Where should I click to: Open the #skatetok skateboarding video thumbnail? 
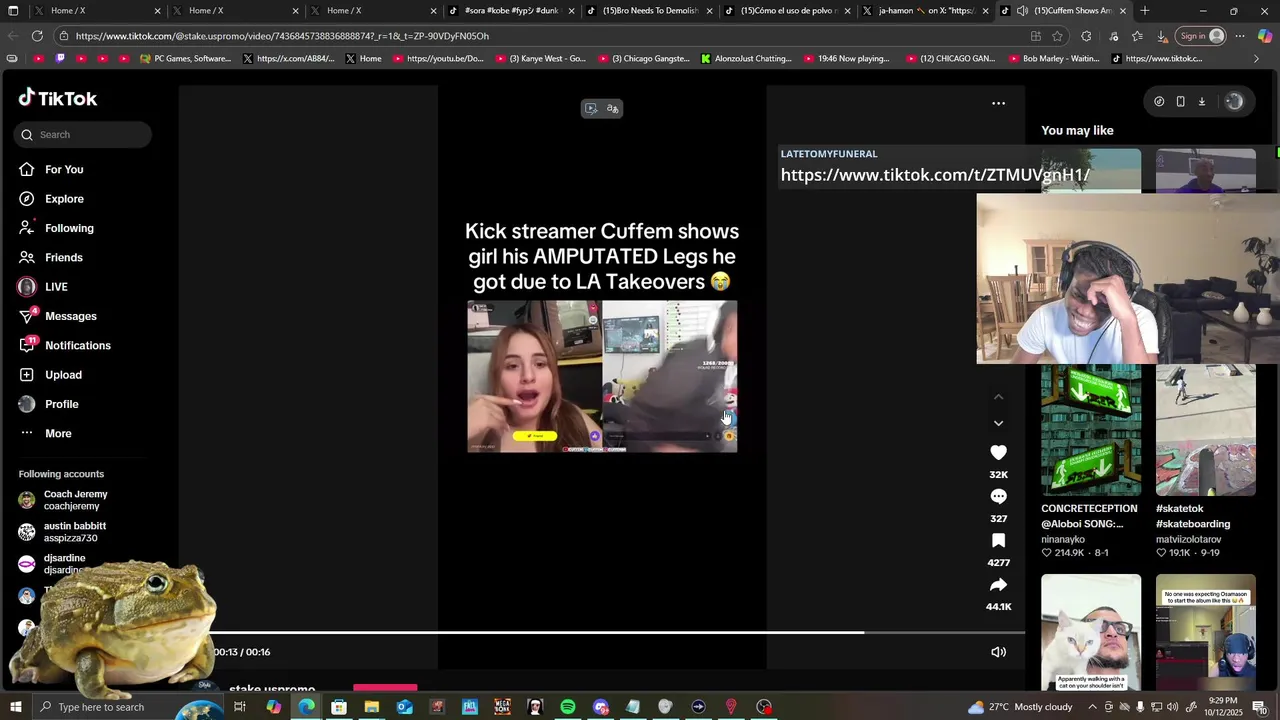(x=1206, y=430)
